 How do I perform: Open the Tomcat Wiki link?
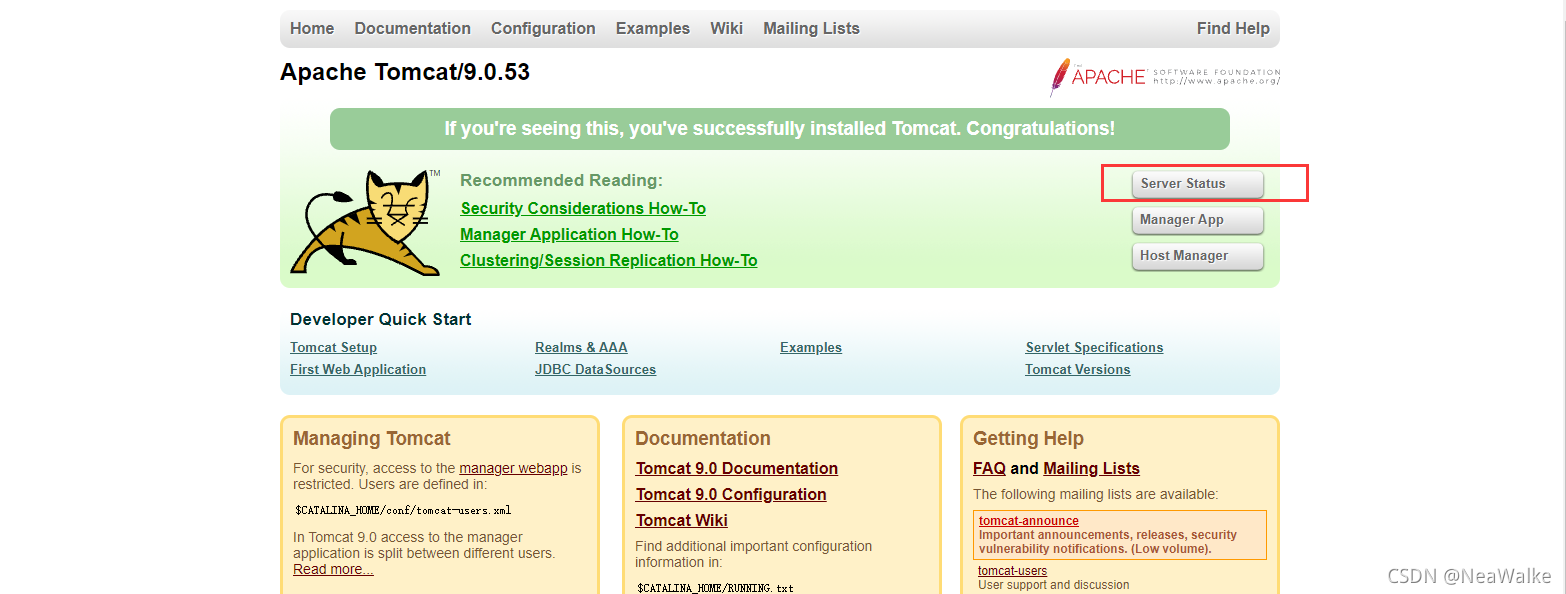point(682,521)
